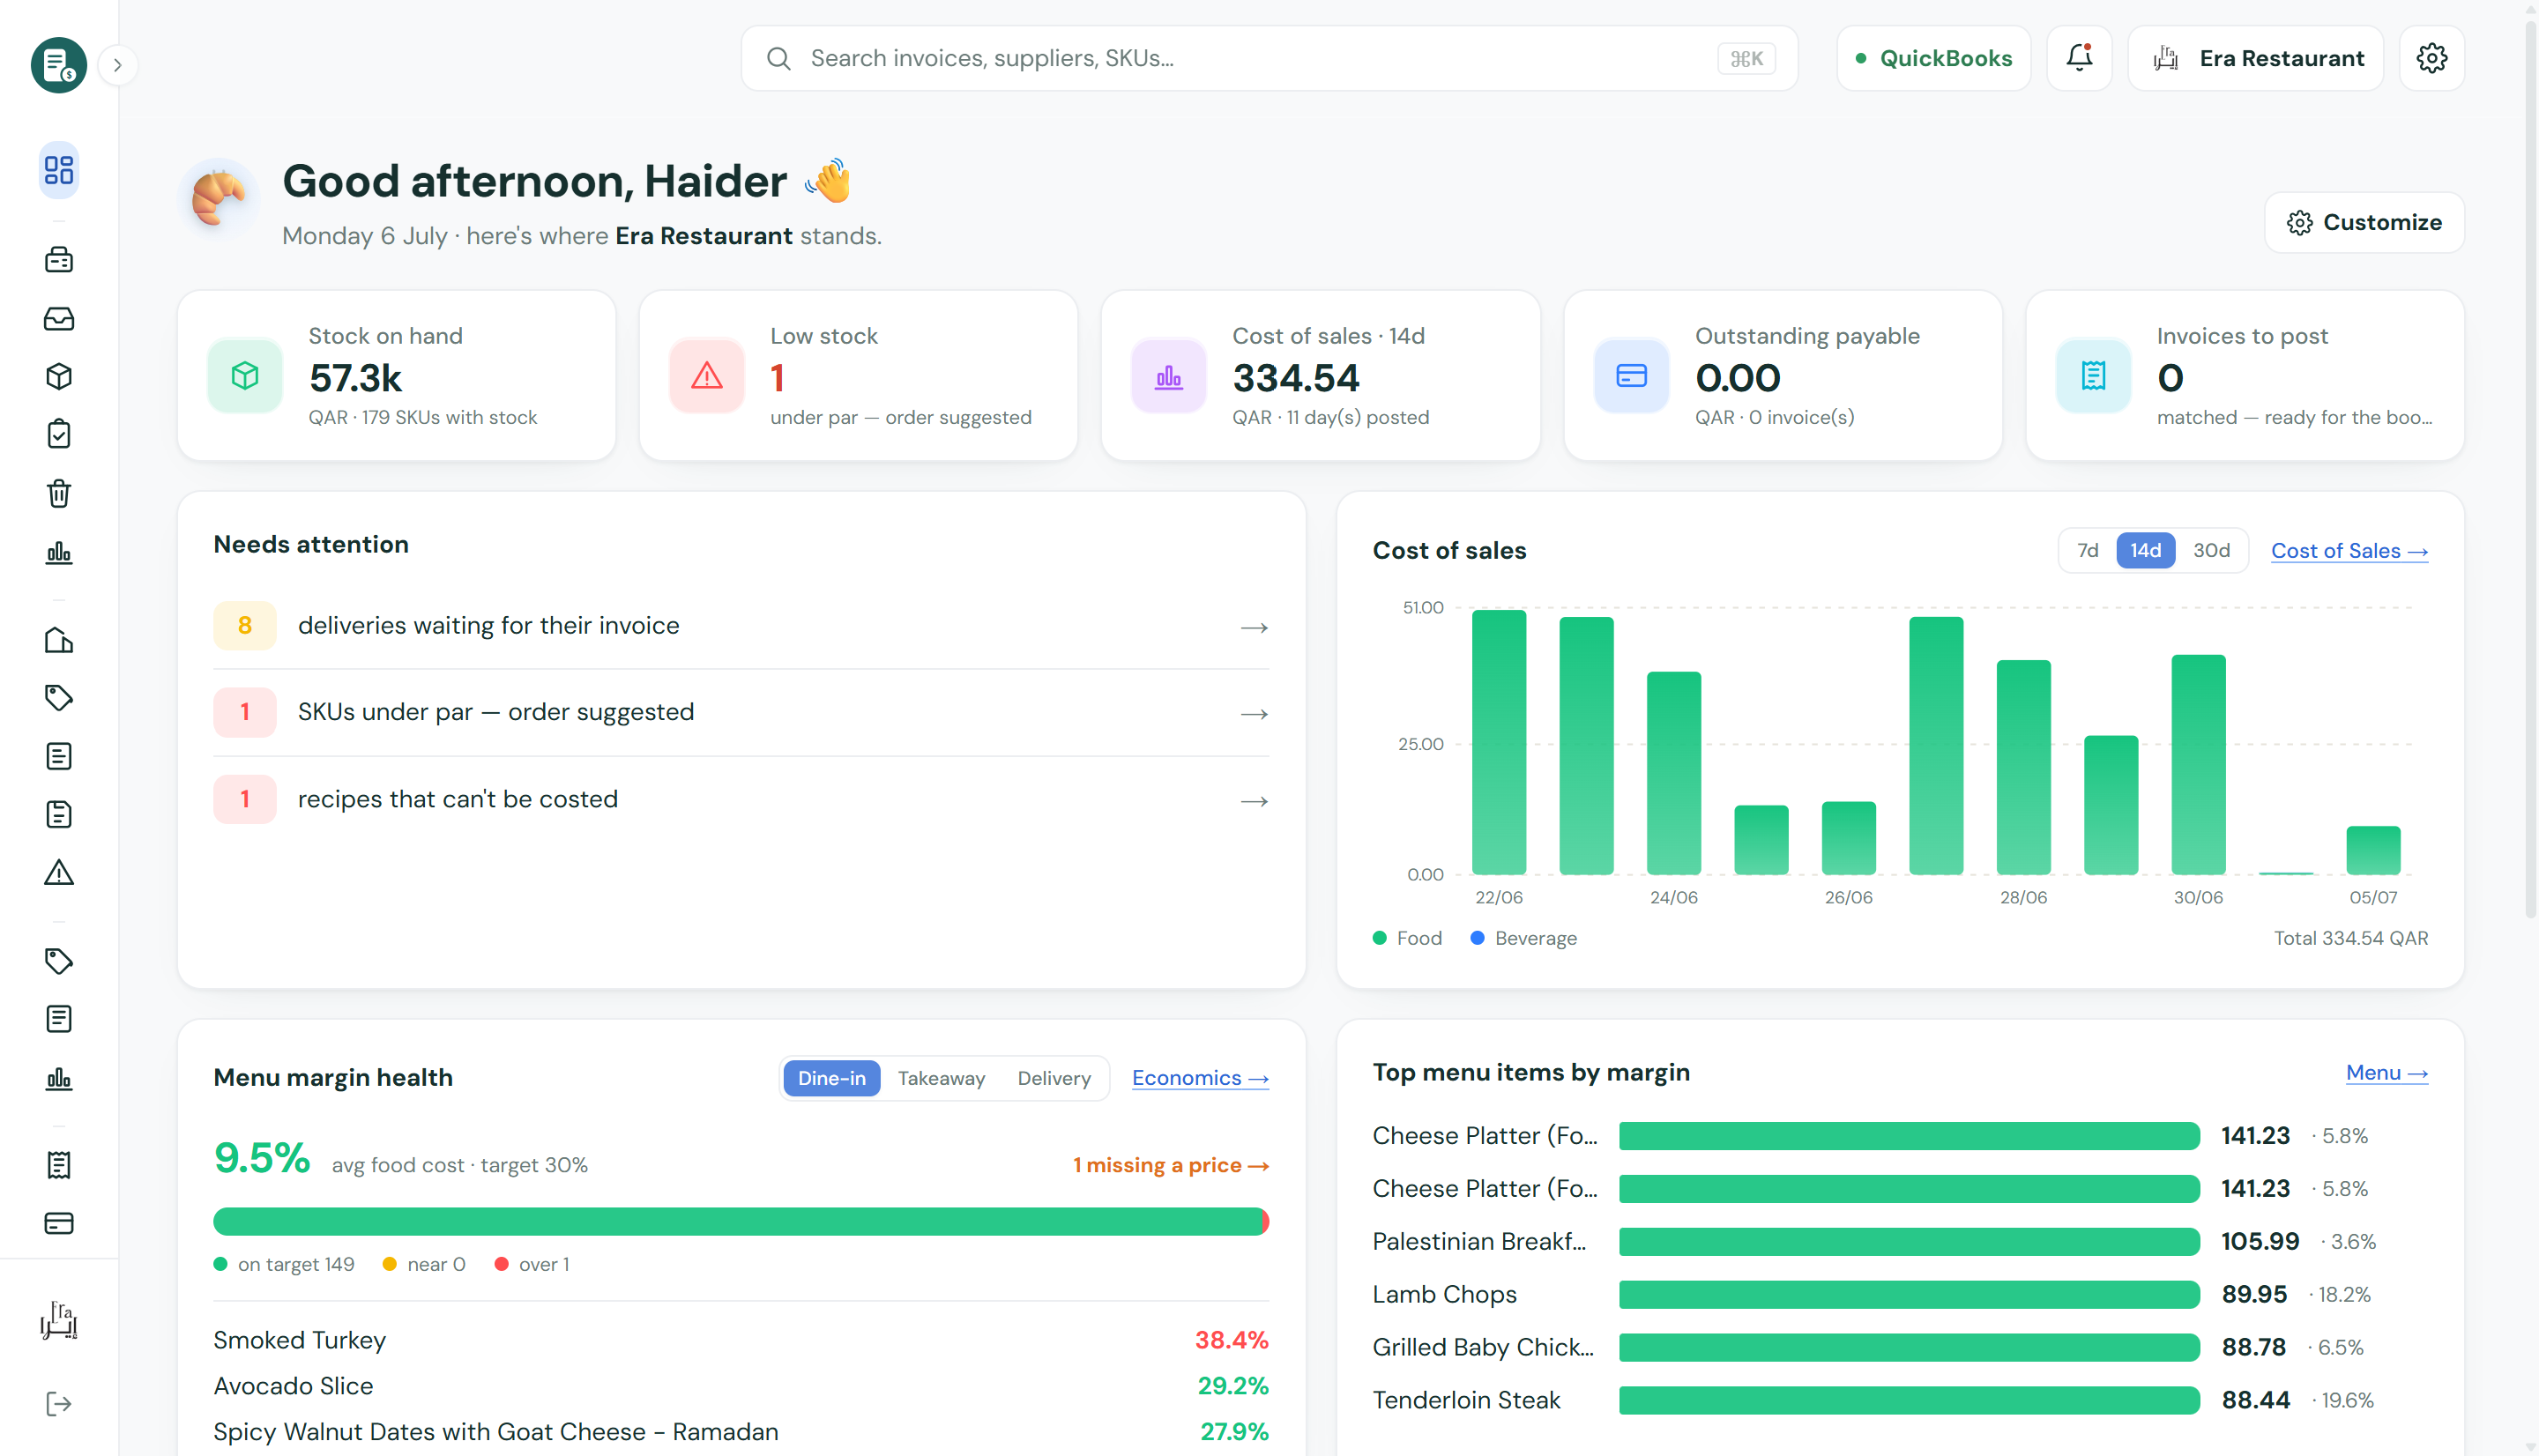This screenshot has height=1456, width=2539.
Task: Select the Avocado Slice 29.2% row
Action: [741, 1386]
